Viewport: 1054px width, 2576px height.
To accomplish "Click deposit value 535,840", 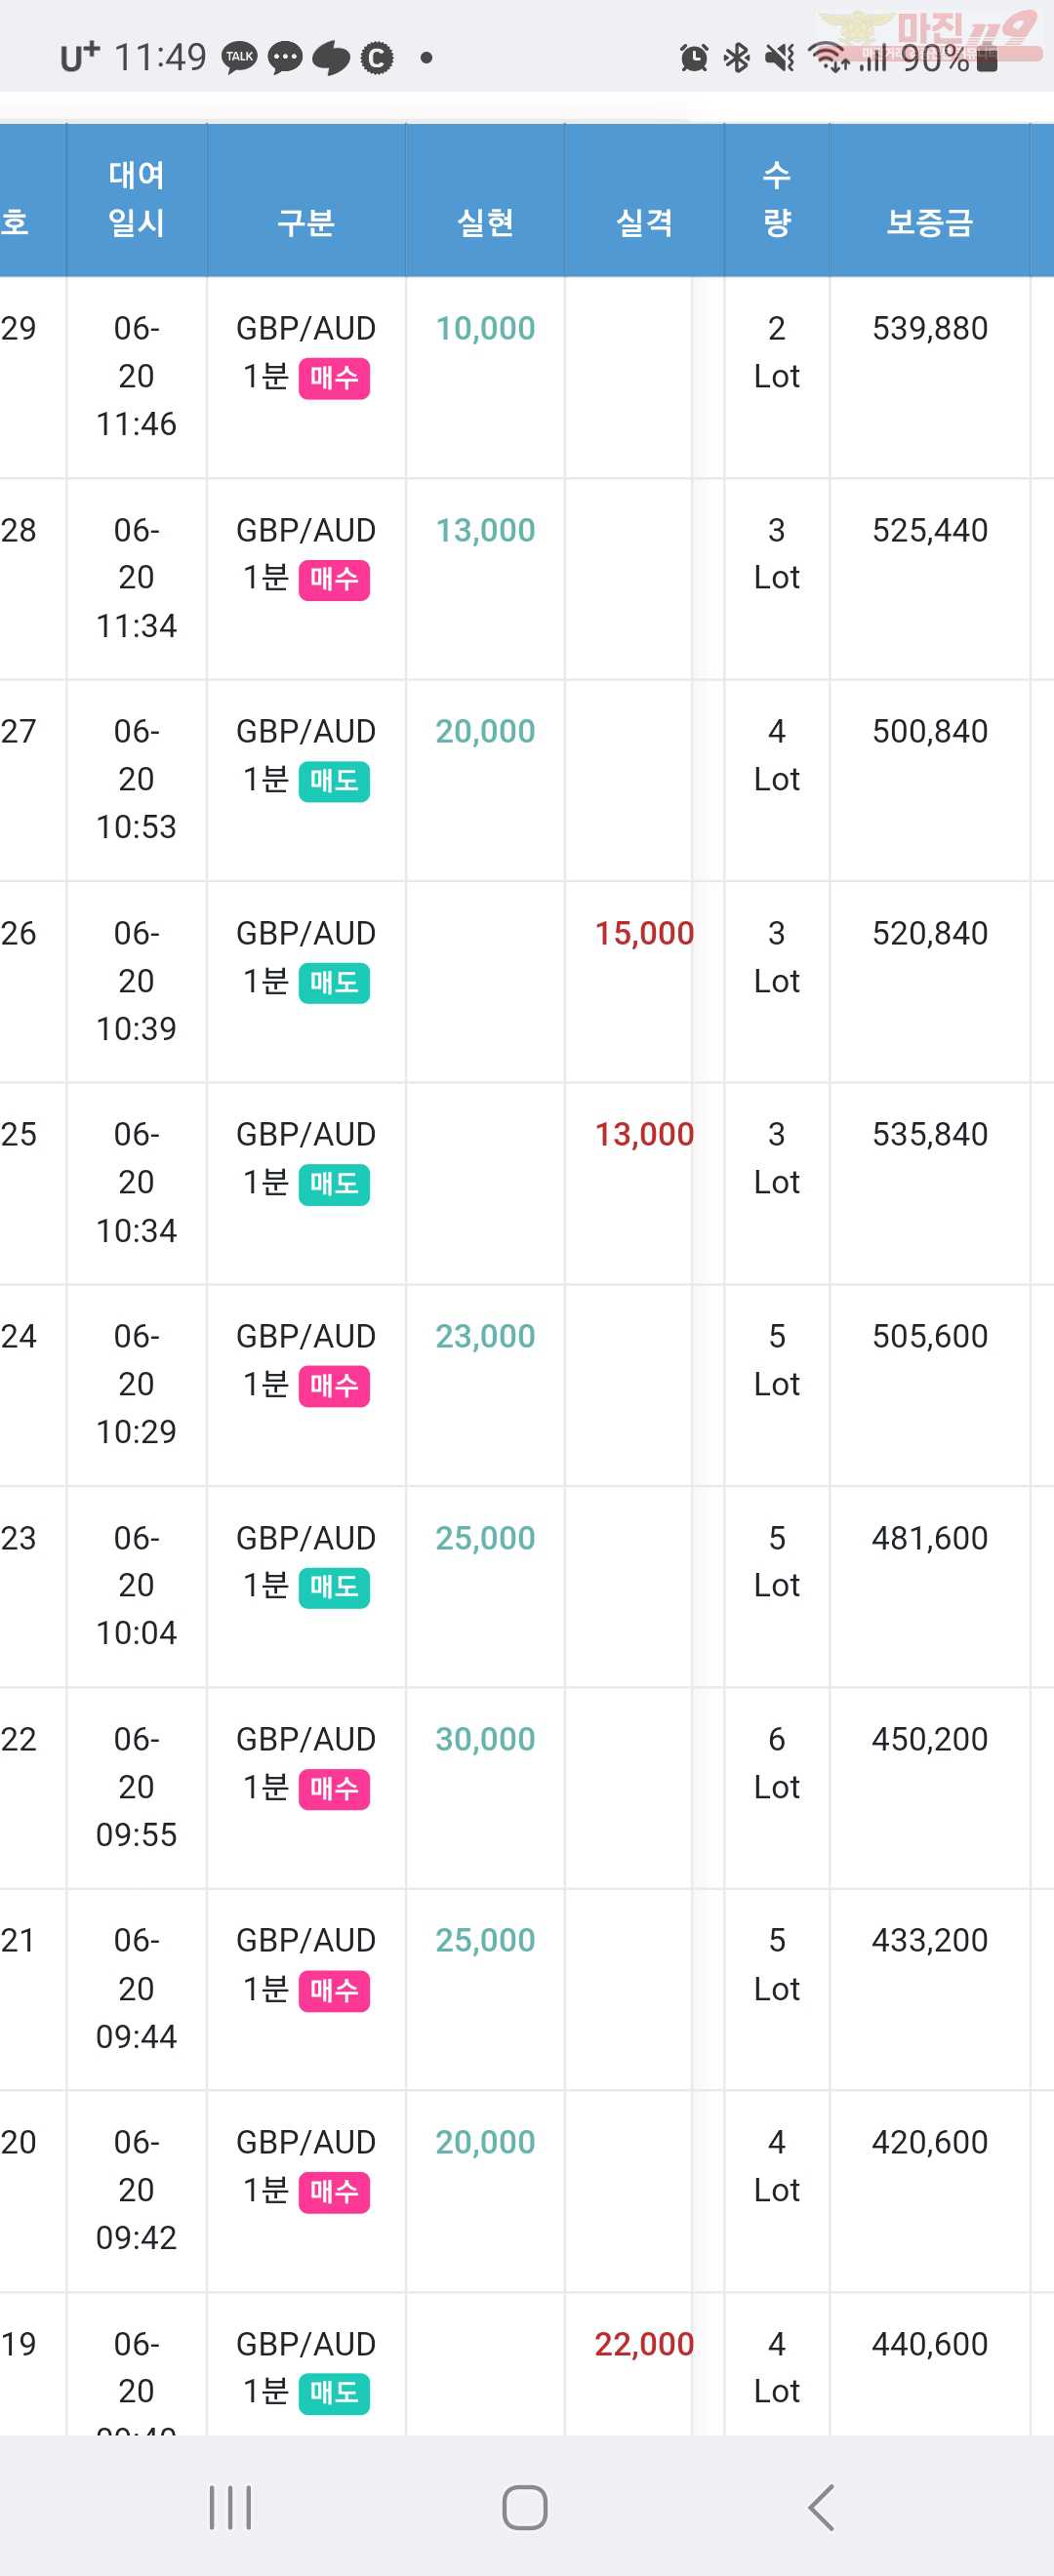I will click(930, 1134).
